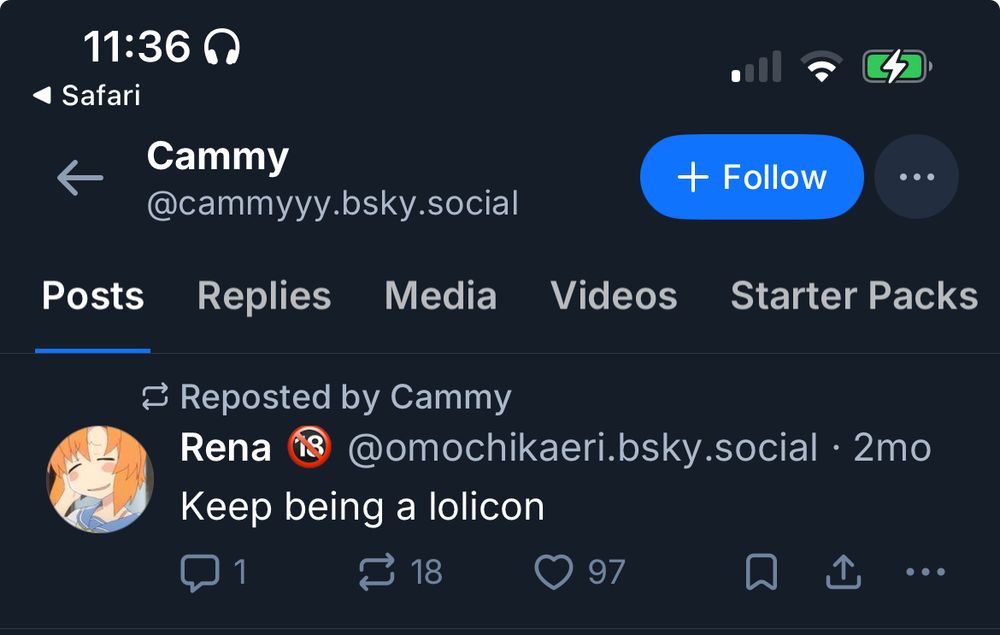Return to Safari from status bar
The height and width of the screenshot is (635, 1000).
86,96
